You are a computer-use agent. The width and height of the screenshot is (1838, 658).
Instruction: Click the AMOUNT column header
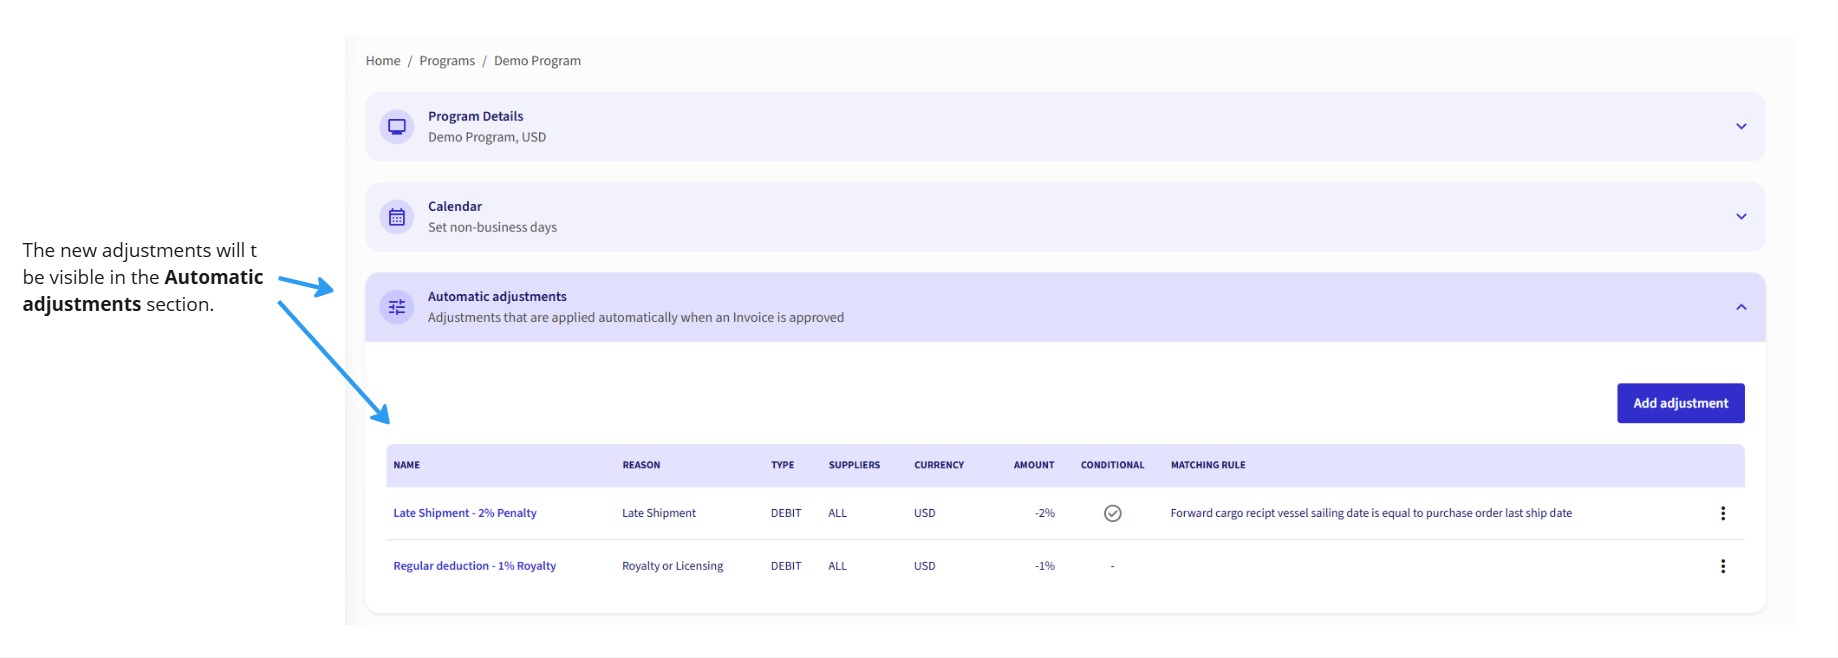point(1034,465)
